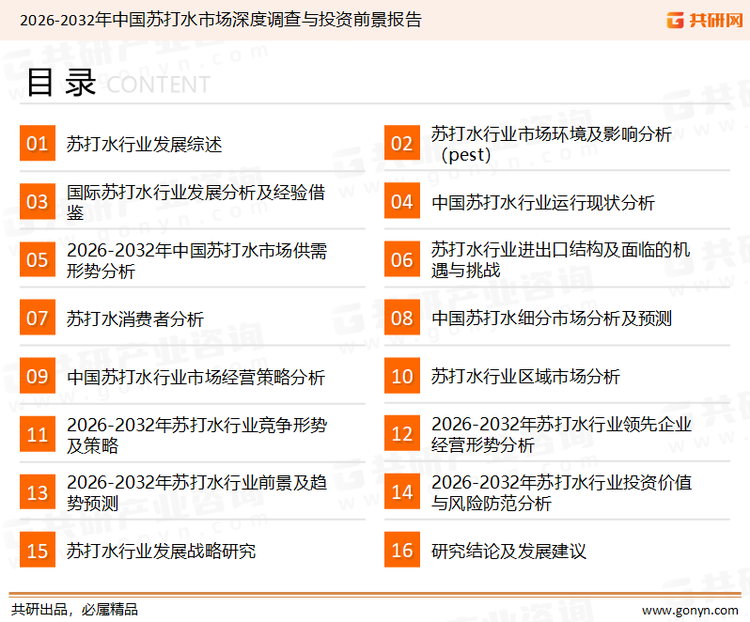
Task: Click the orange 07 number box
Action: (37, 318)
